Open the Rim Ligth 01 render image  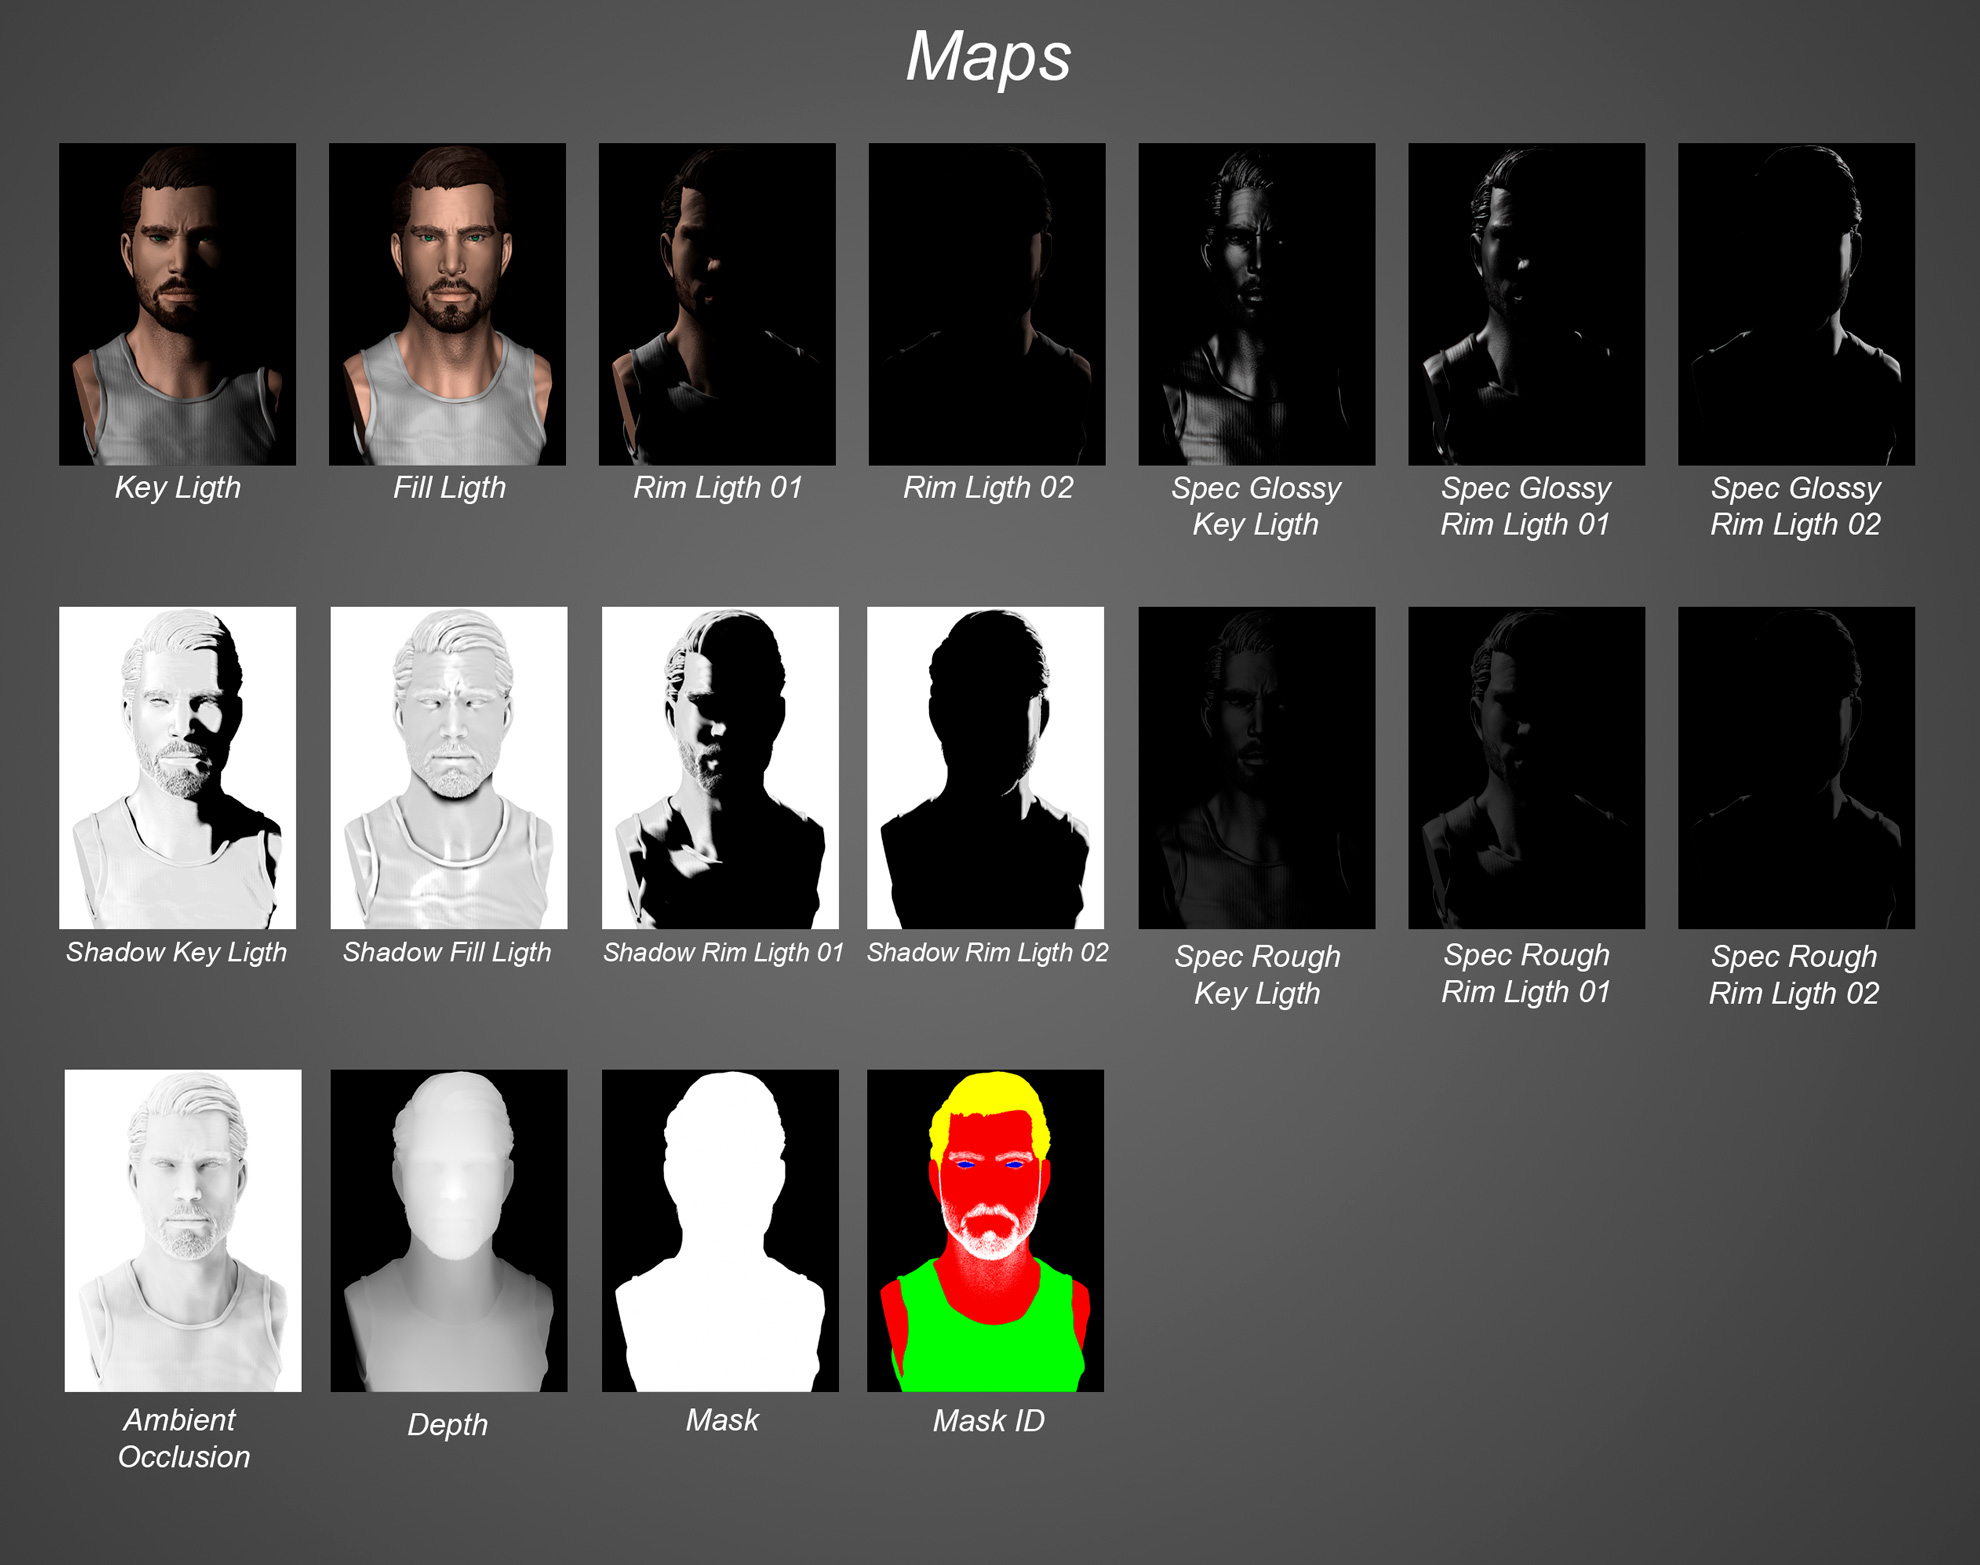(x=717, y=304)
